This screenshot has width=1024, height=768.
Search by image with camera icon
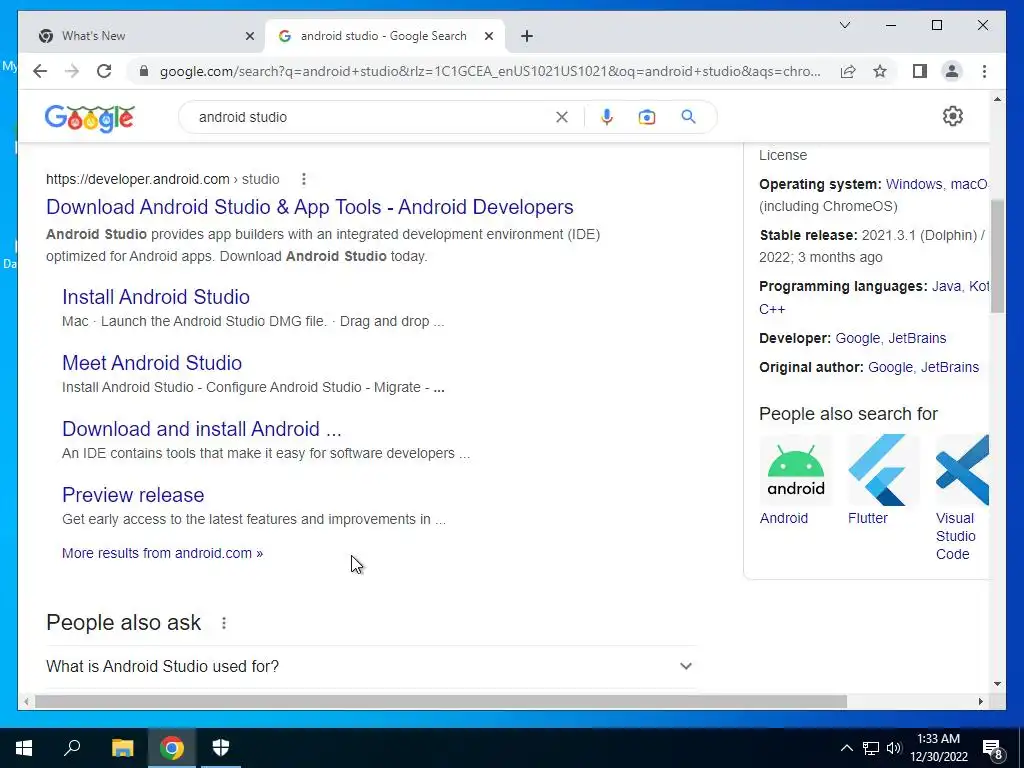[647, 117]
